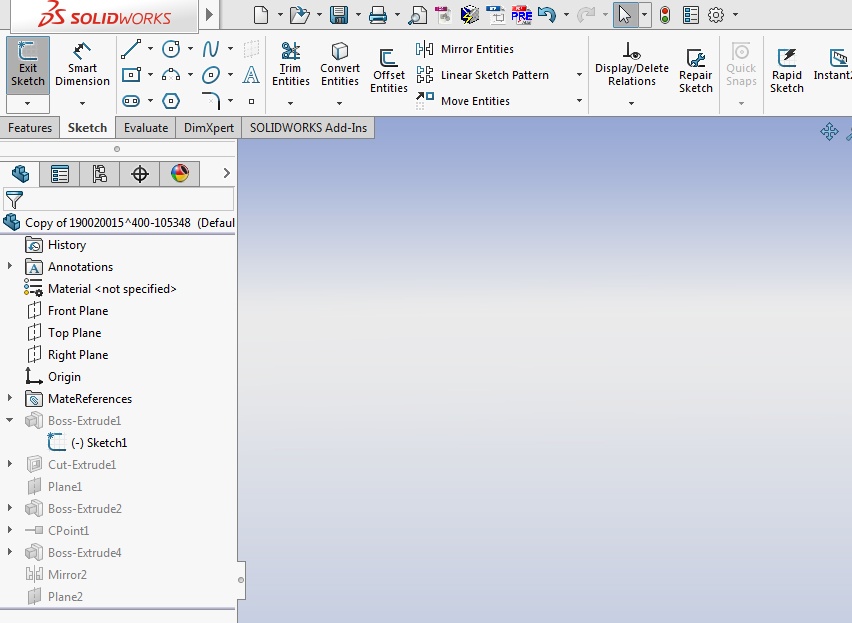This screenshot has height=623, width=852.
Task: Click Linear Sketch Pattern command
Action: click(x=483, y=75)
